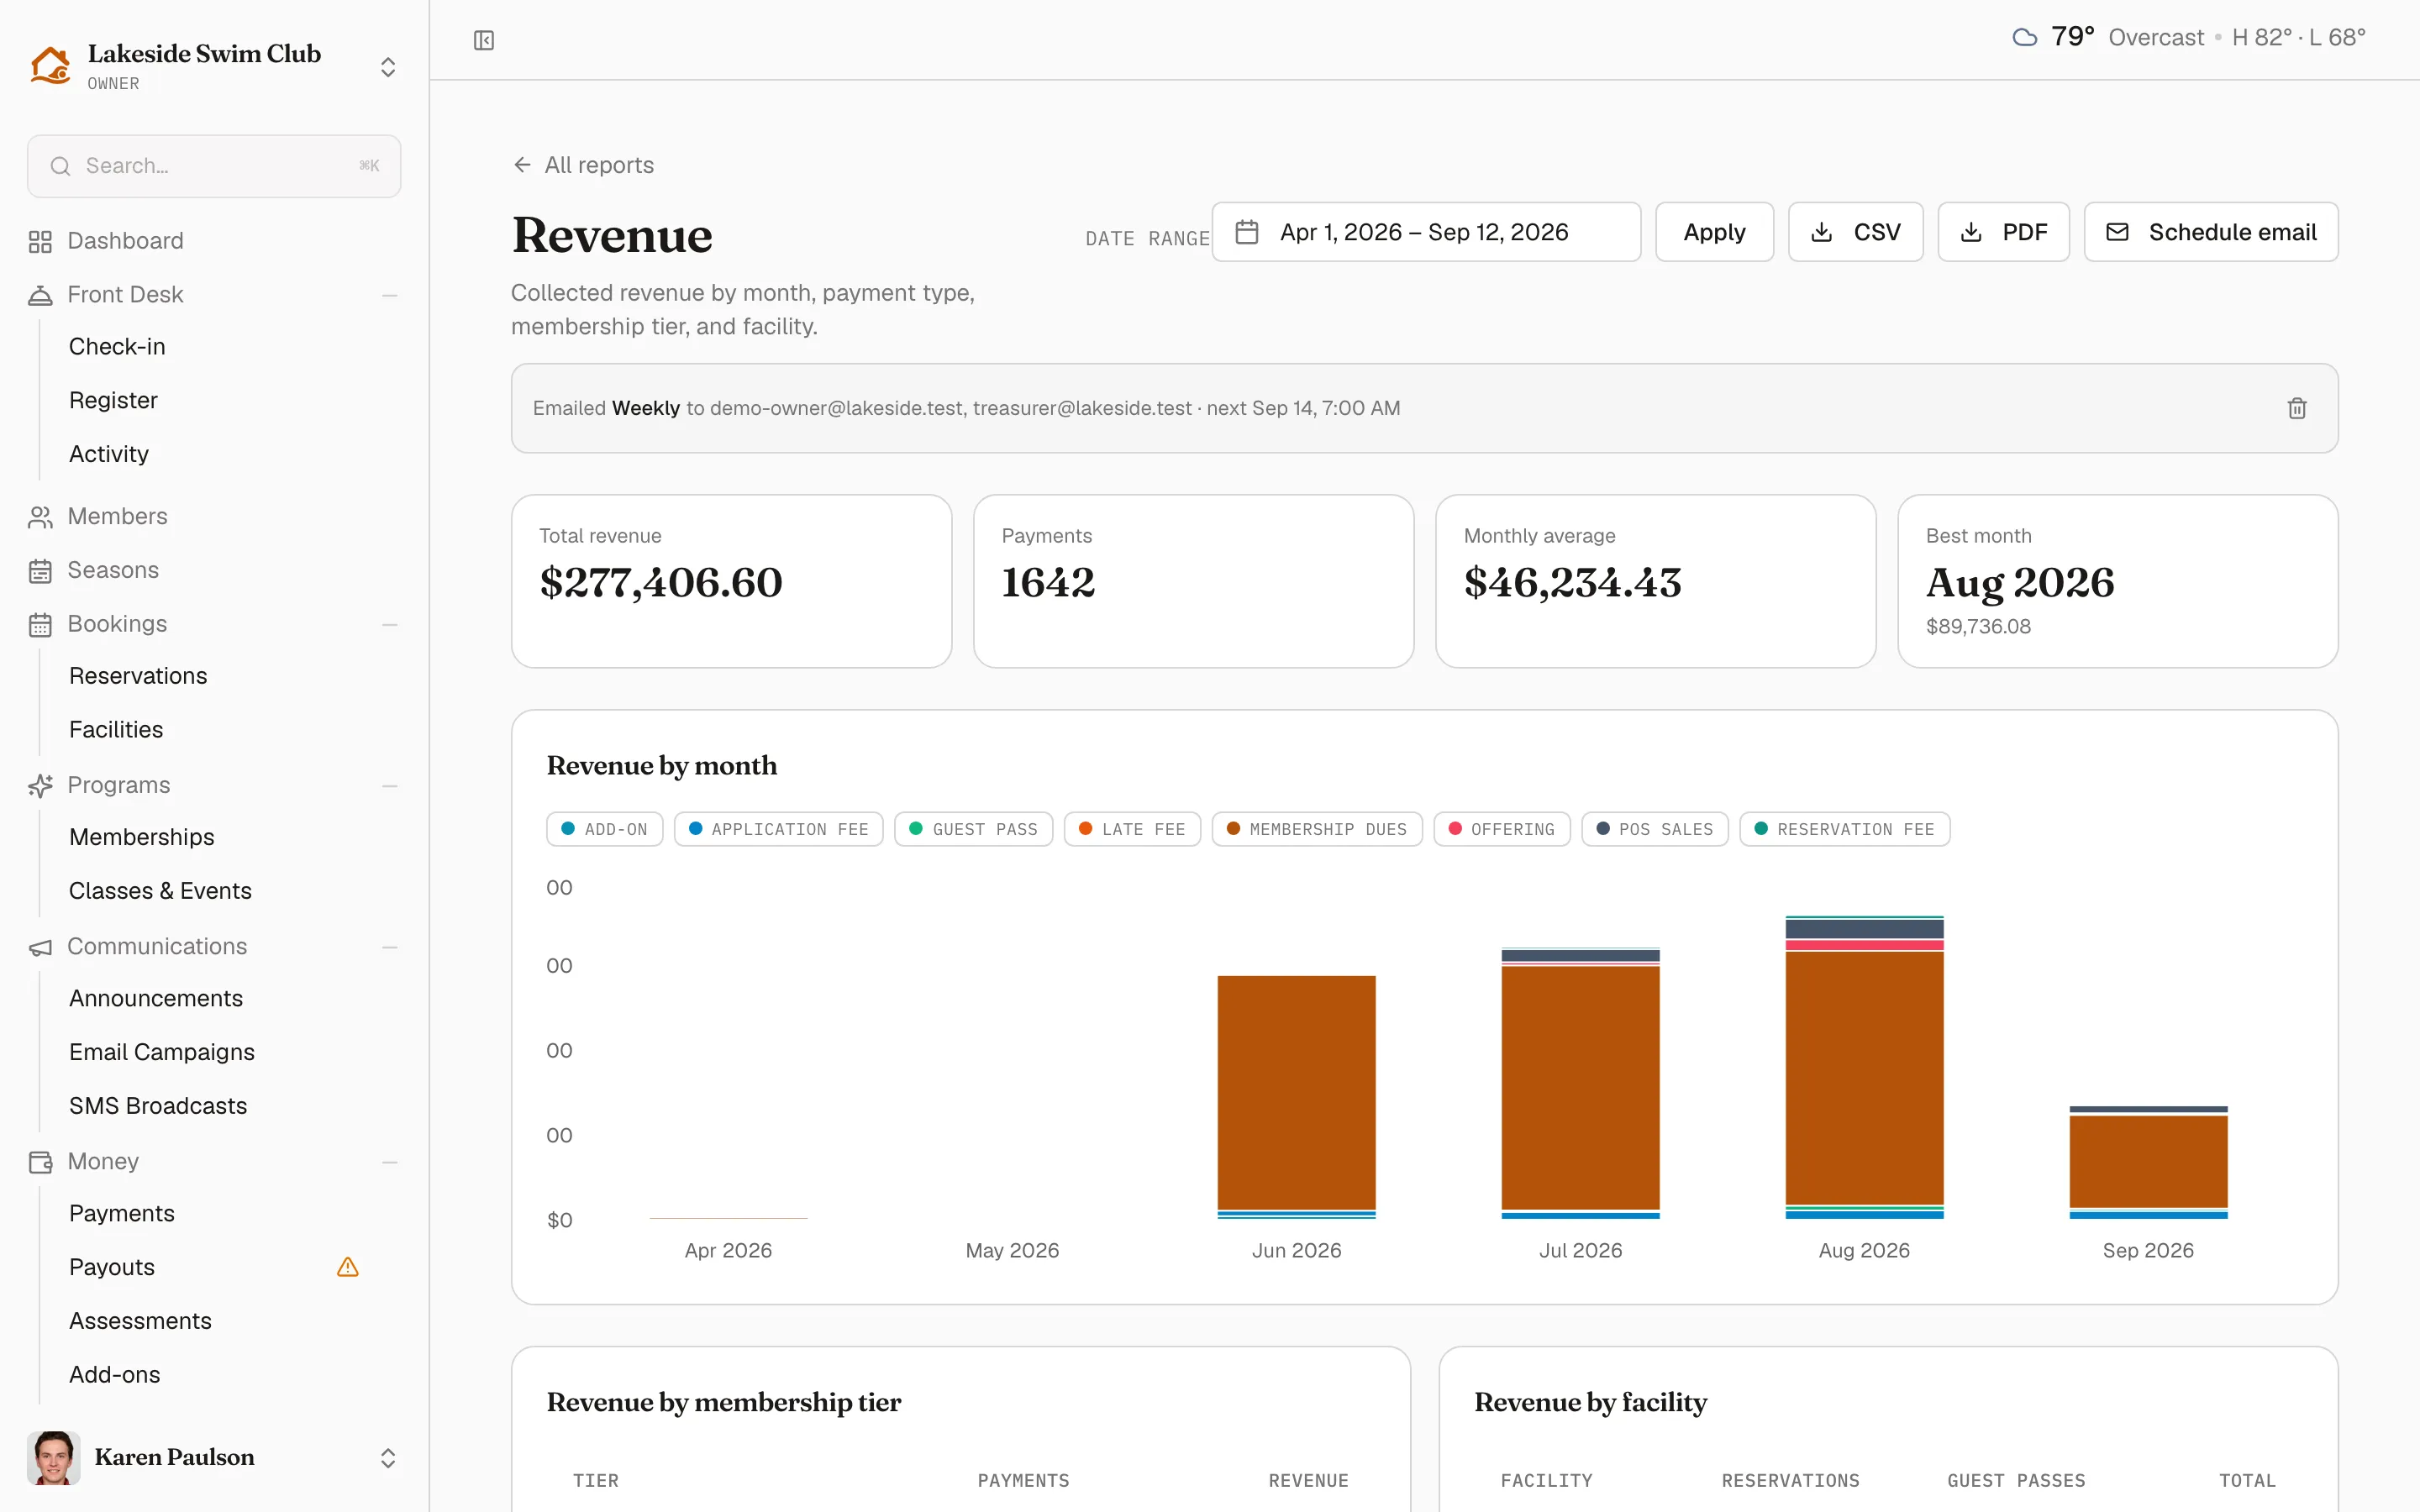Click the Aug 2026 revenue bar
This screenshot has height=1512, width=2420.
[x=1865, y=1068]
